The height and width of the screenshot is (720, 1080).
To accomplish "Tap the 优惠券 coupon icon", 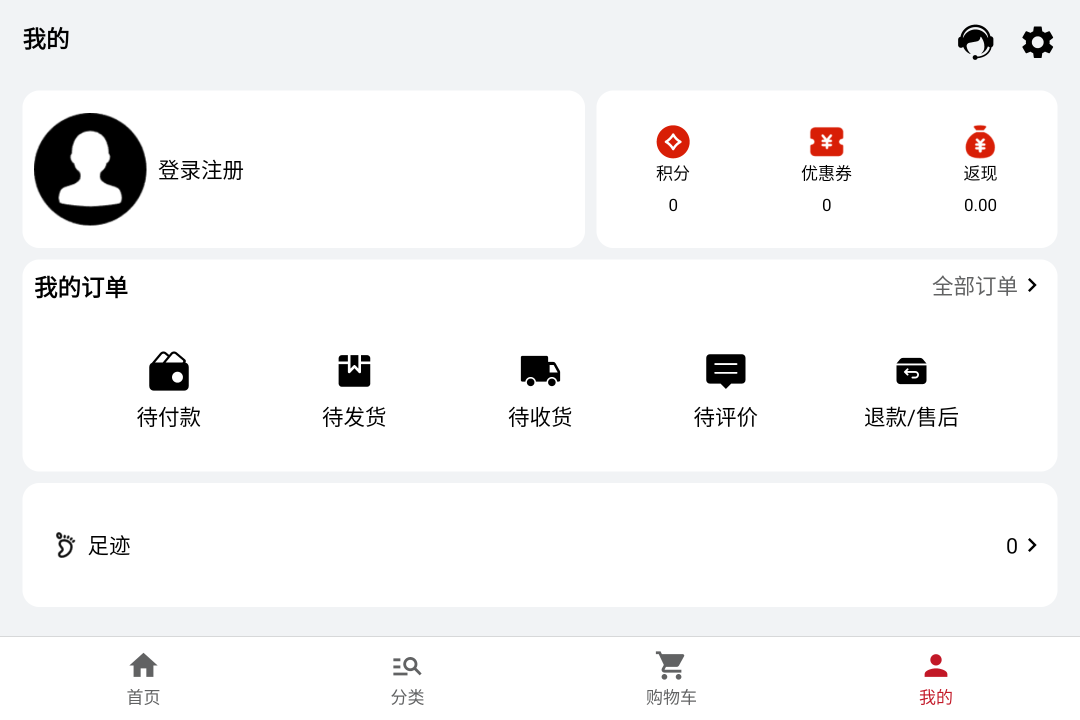I will pos(827,142).
